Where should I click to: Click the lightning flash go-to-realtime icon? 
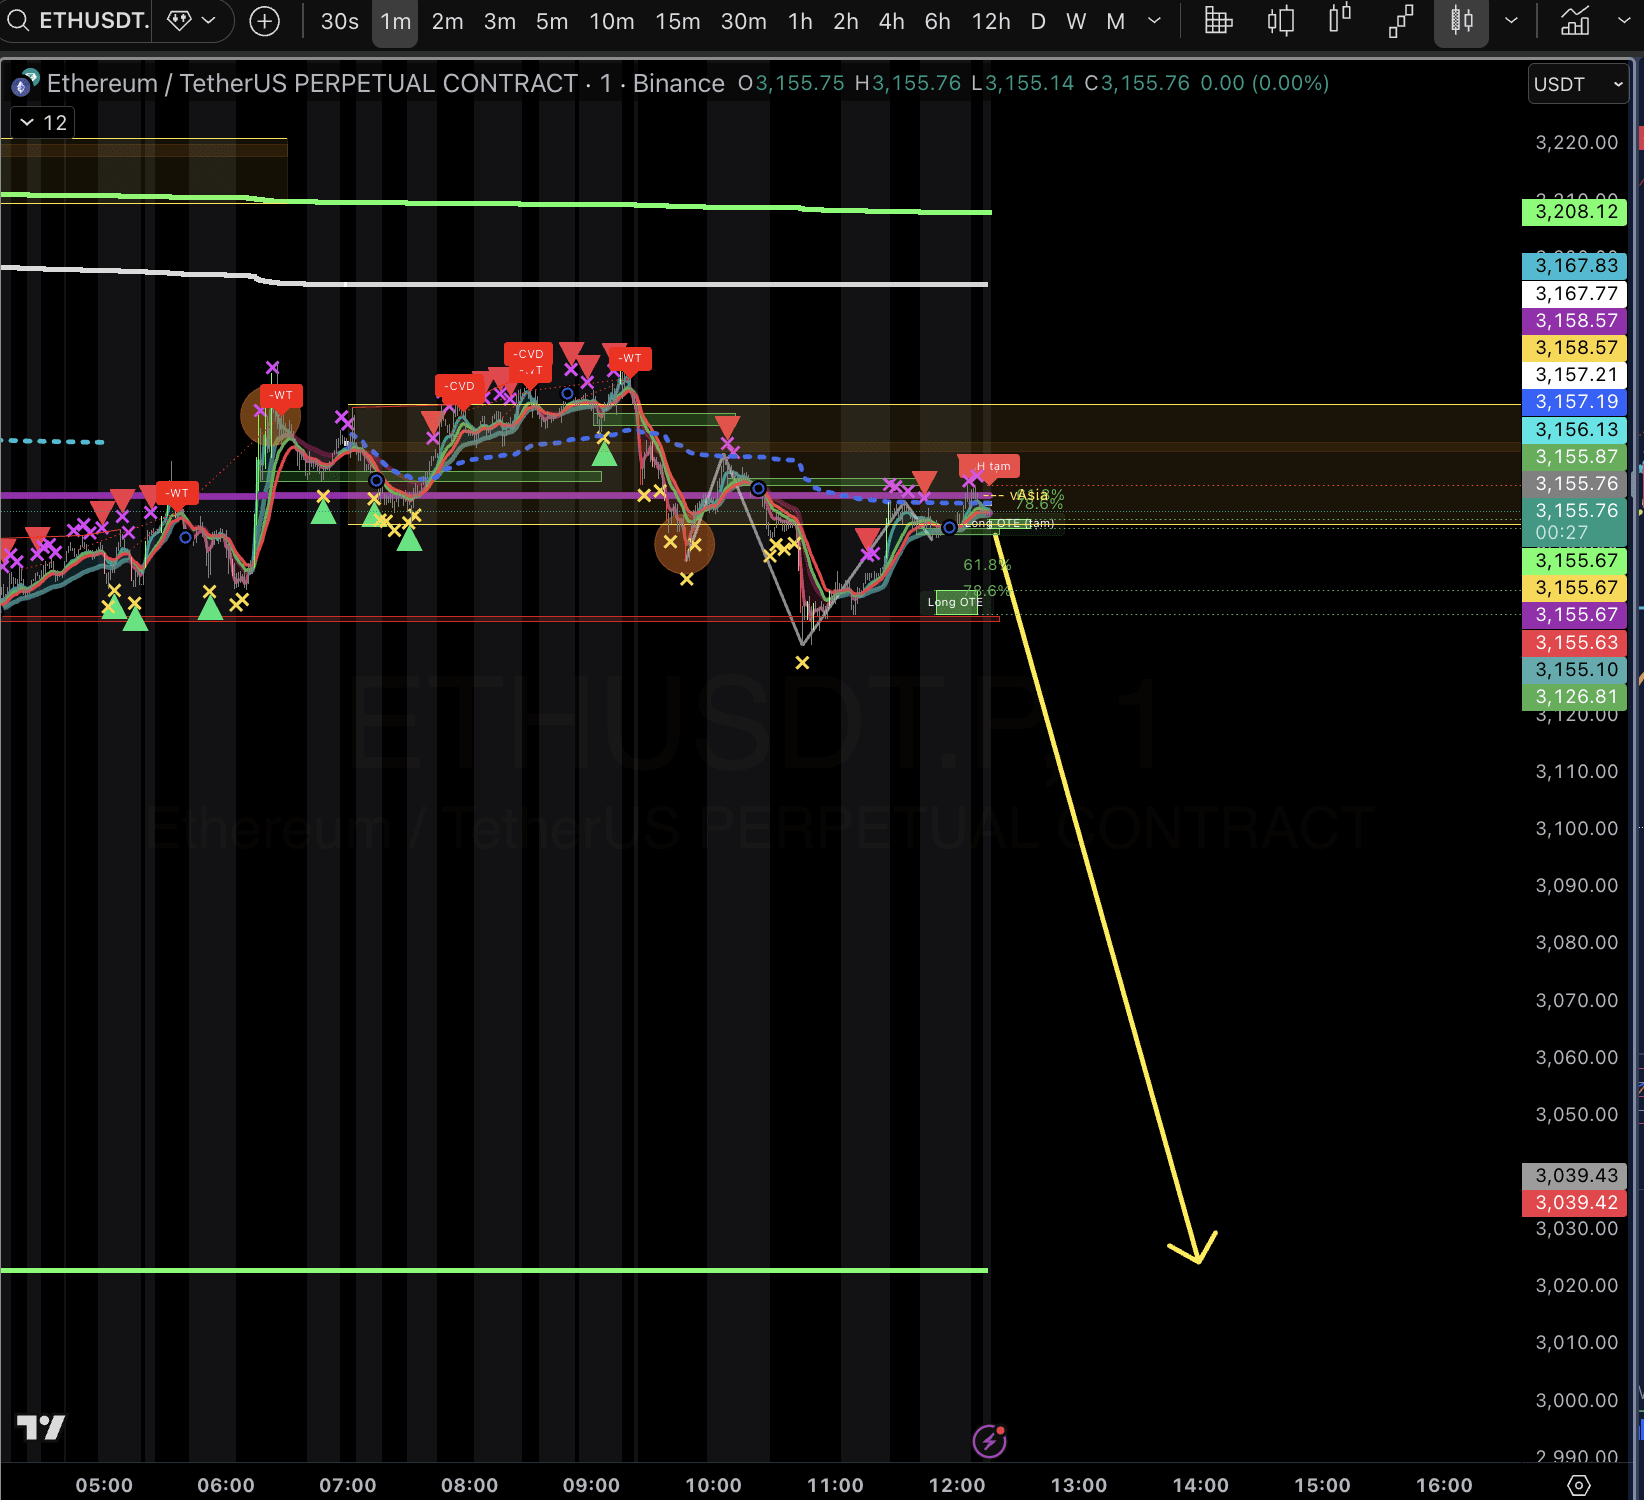pyautogui.click(x=989, y=1441)
